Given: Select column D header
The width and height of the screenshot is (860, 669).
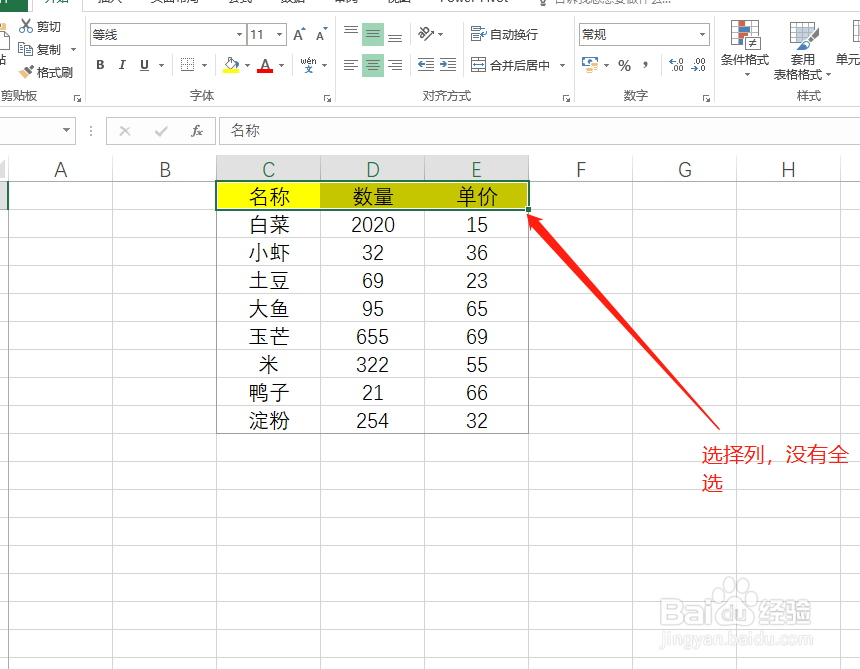Looking at the screenshot, I should tap(372, 169).
